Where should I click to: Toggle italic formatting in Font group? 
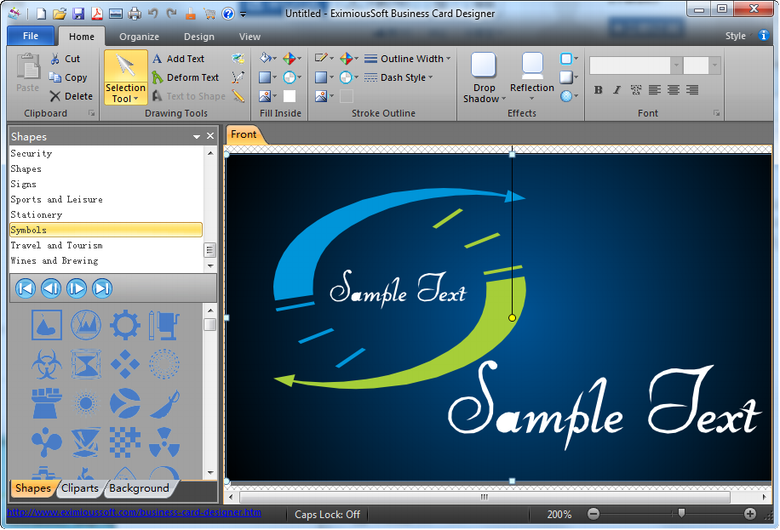(617, 90)
